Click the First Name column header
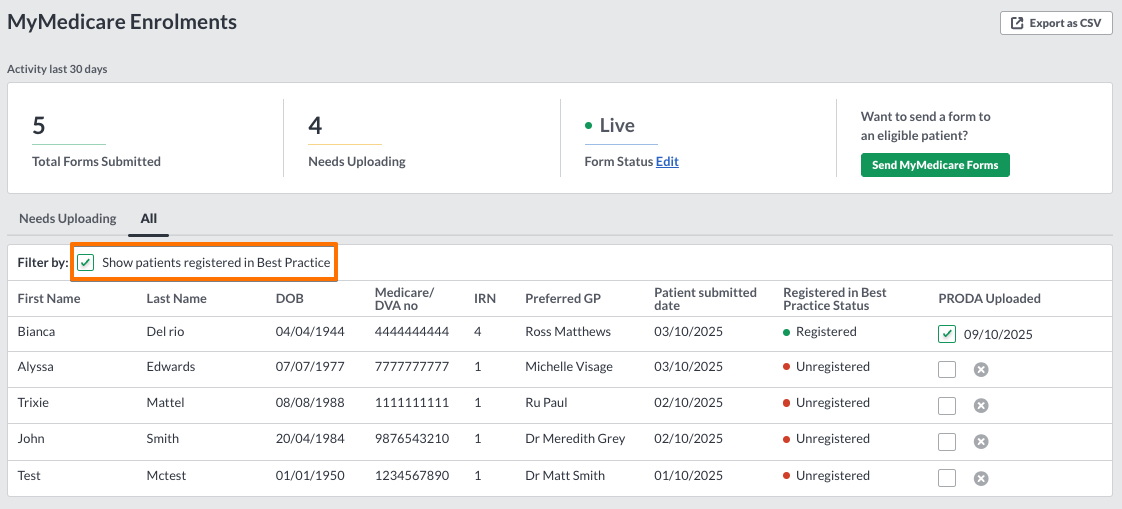Image resolution: width=1122 pixels, height=509 pixels. (49, 299)
